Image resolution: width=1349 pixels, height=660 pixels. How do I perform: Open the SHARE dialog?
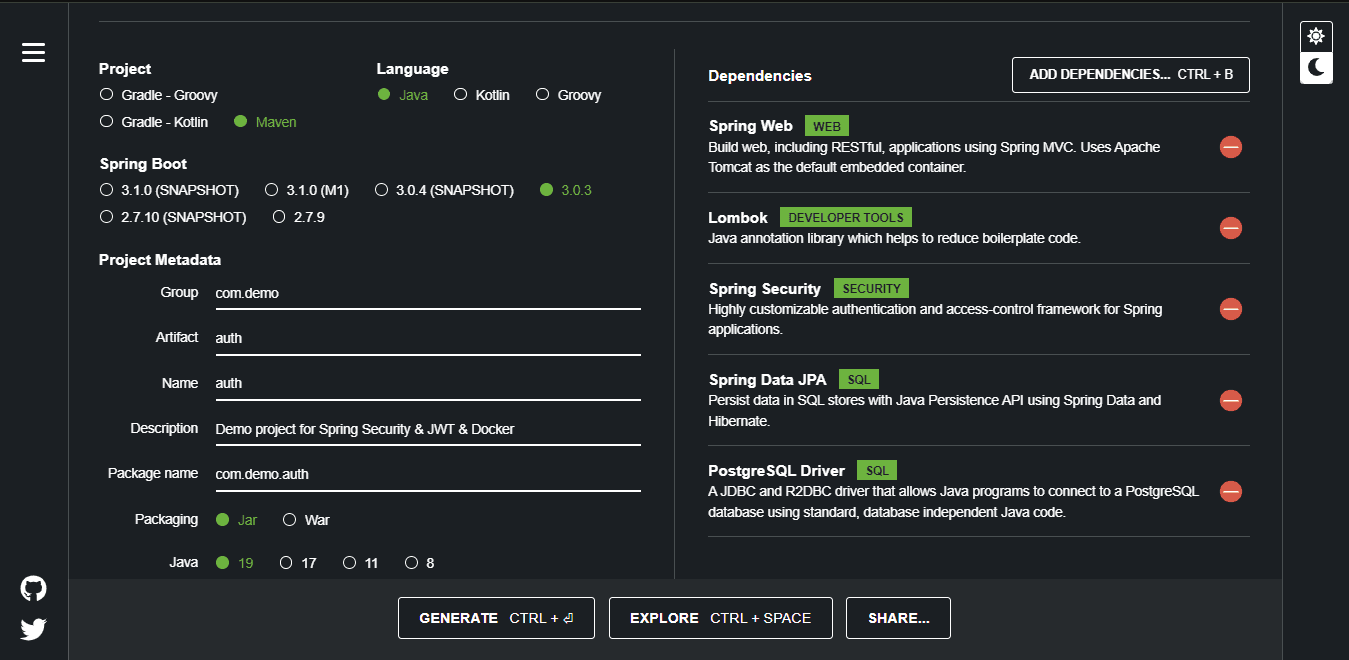click(x=897, y=618)
